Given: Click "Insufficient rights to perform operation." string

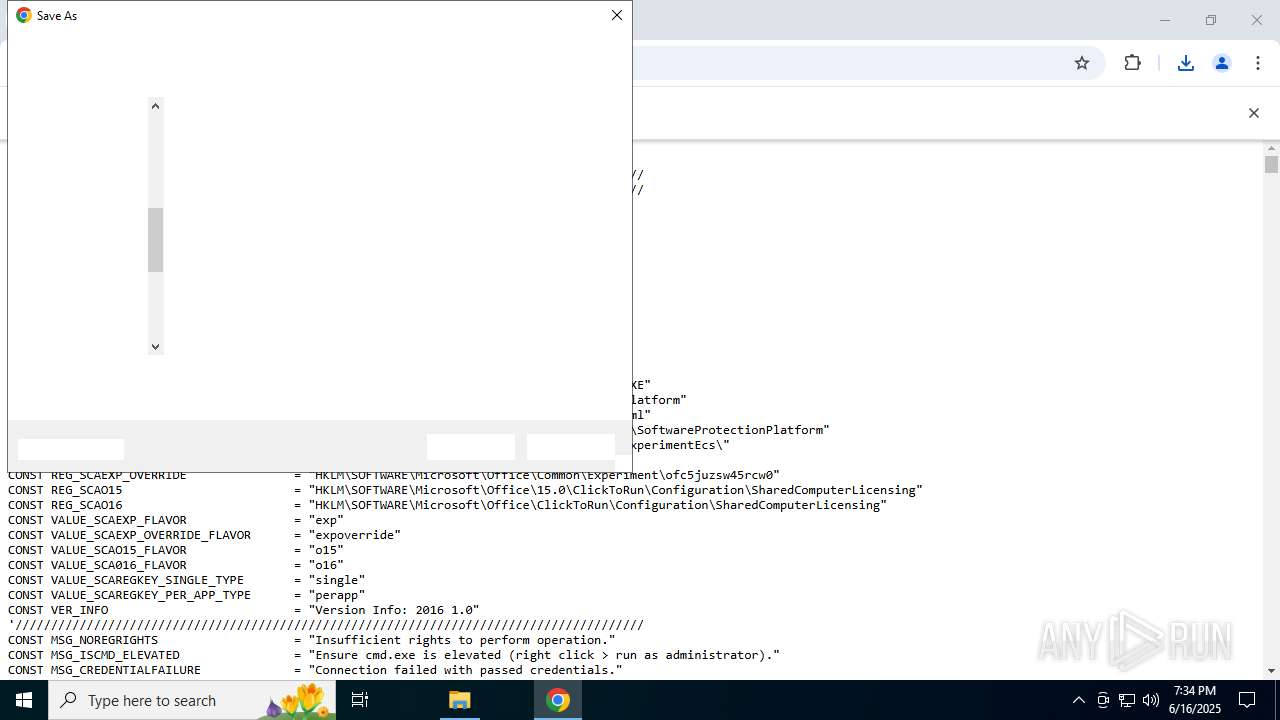Looking at the screenshot, I should click(462, 640).
